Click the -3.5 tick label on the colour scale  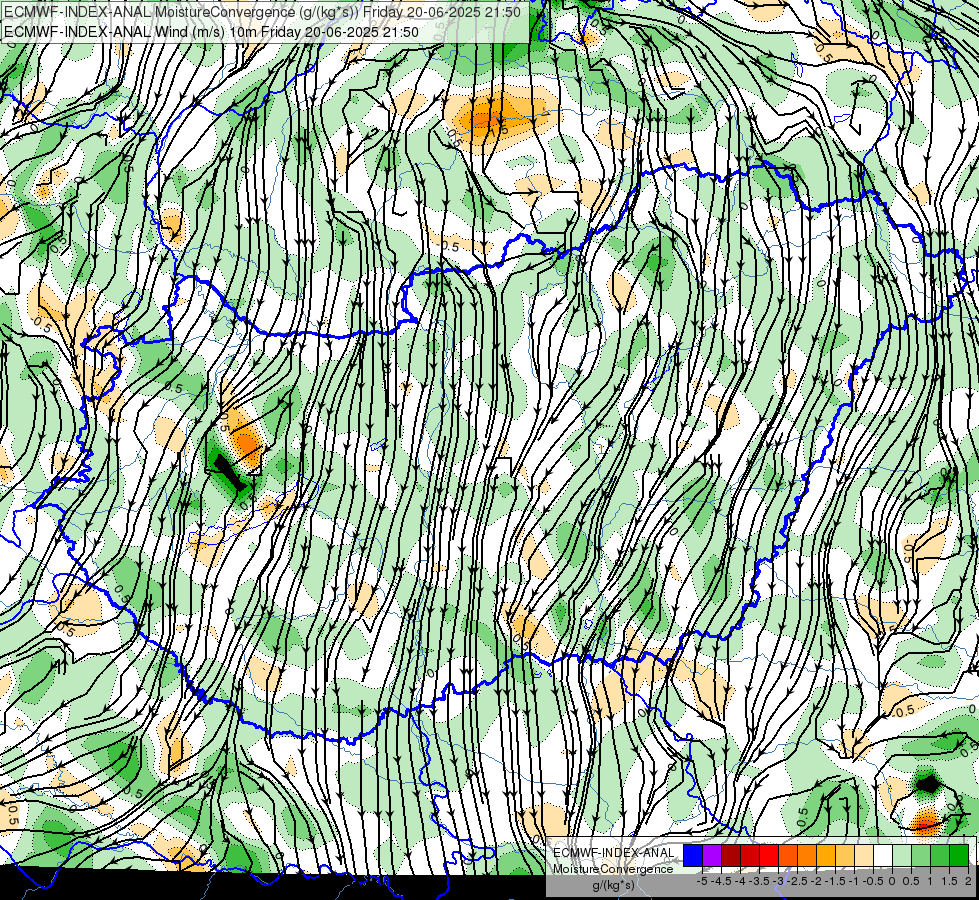point(759,881)
